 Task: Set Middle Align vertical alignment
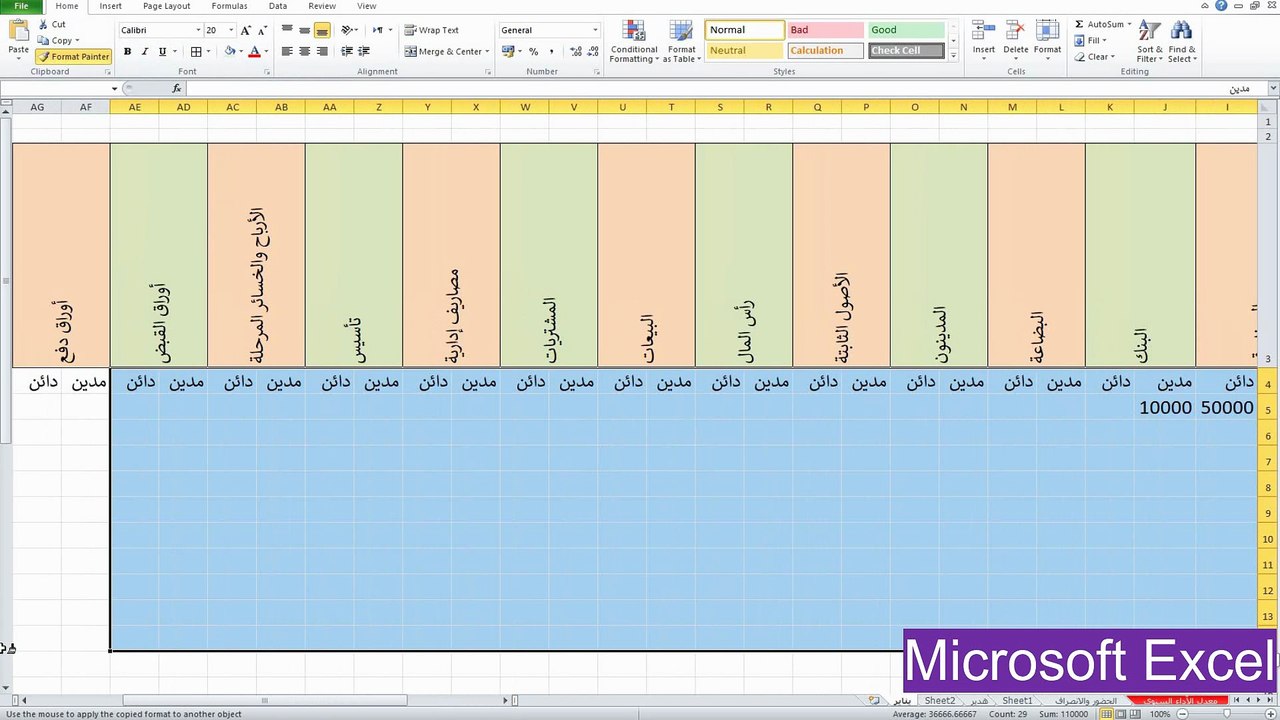[x=304, y=30]
